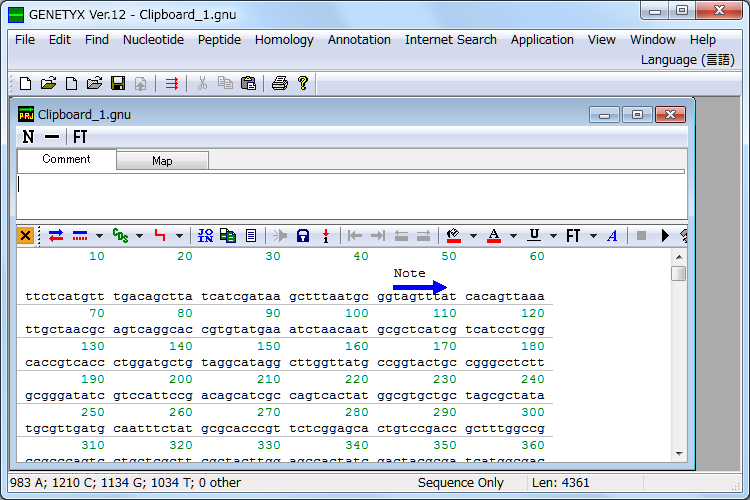Click the red arrow to position 1 icon
750x500 pixels.
(x=326, y=235)
